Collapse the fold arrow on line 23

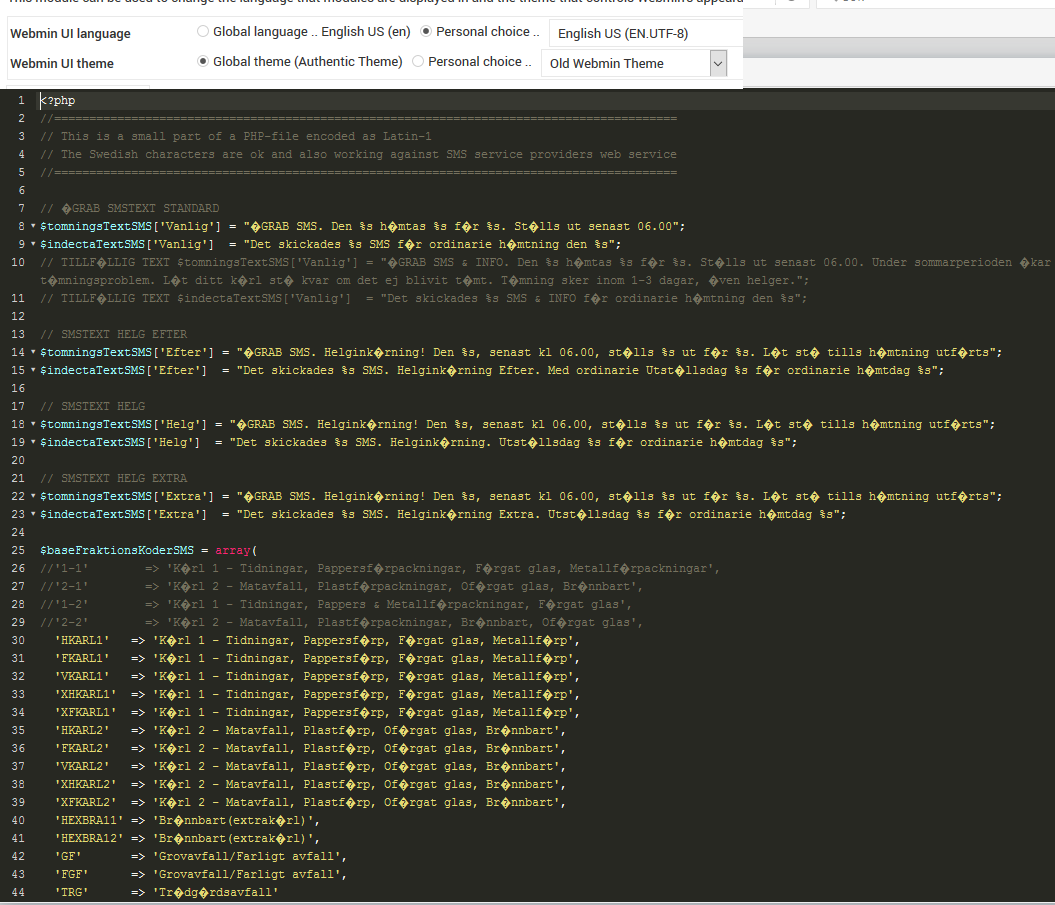(x=33, y=514)
